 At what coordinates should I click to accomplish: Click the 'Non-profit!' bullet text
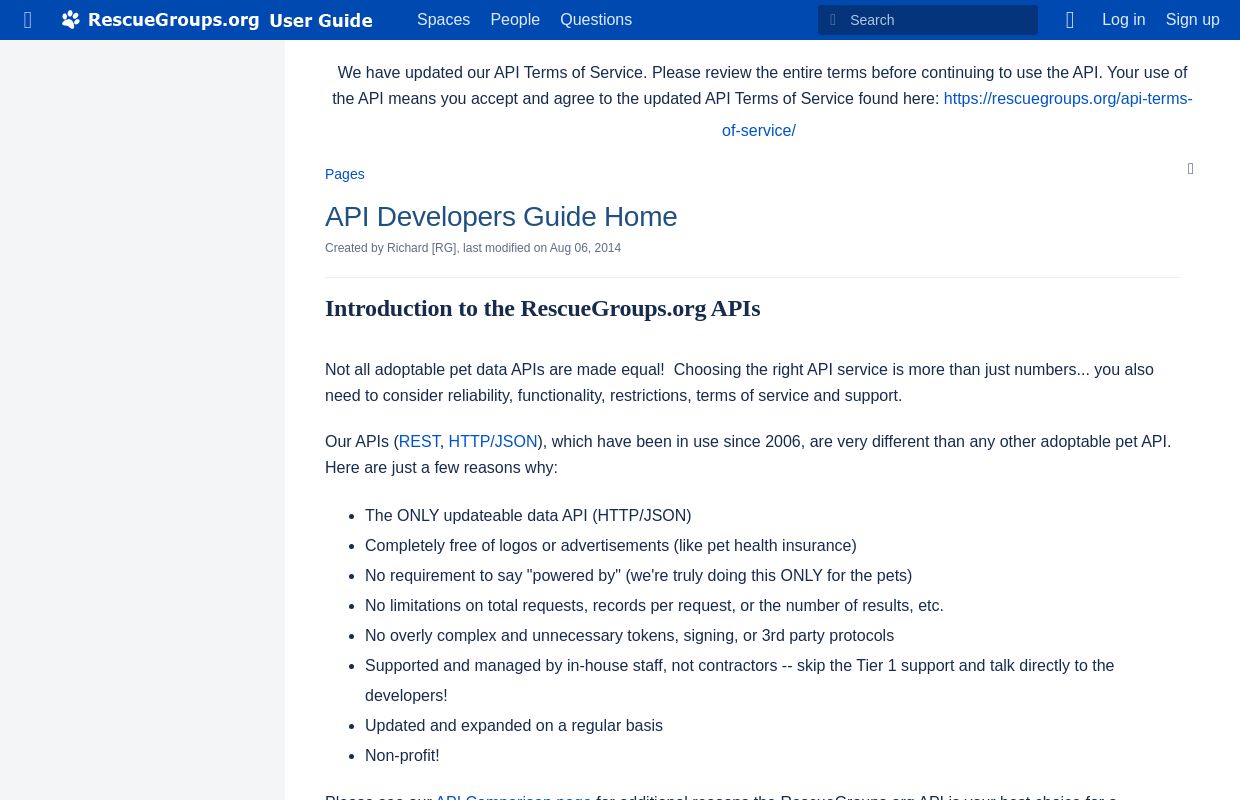(402, 756)
